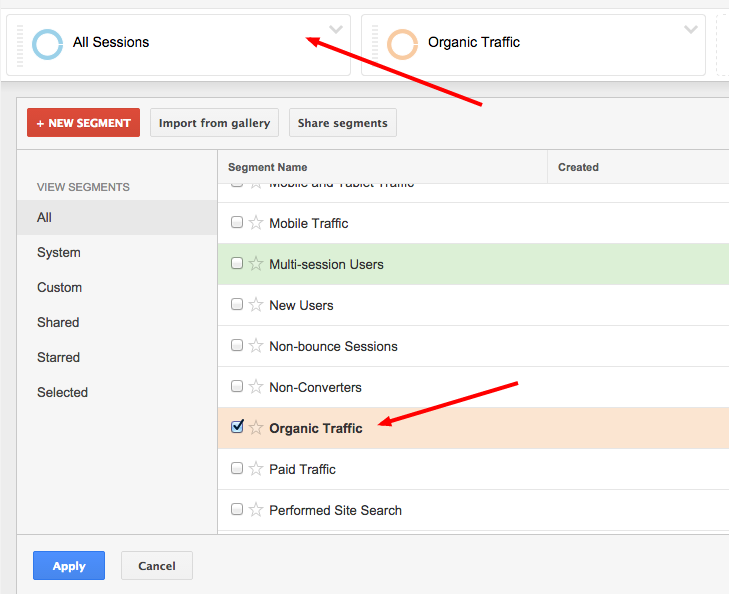Star the Paid Traffic segment
This screenshot has width=729, height=594.
[256, 468]
